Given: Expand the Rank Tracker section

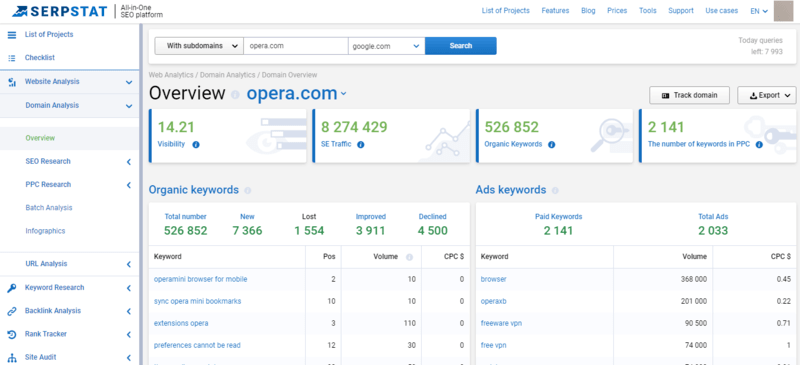Looking at the screenshot, I should coord(129,334).
